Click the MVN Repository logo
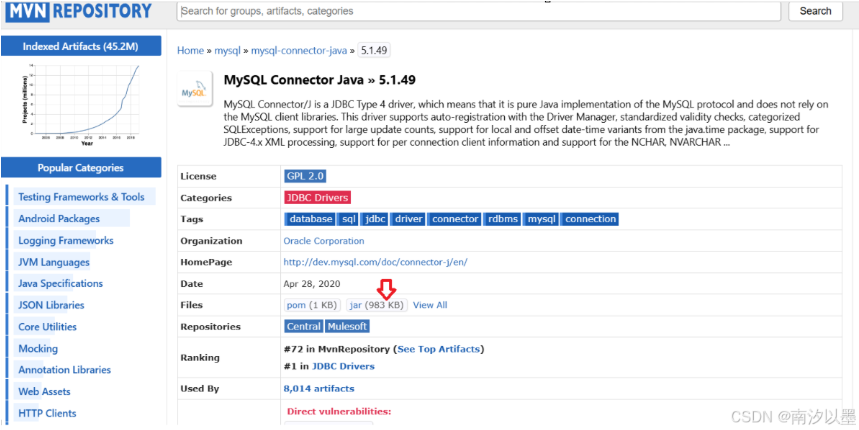Image resolution: width=859 pixels, height=430 pixels. tap(80, 11)
